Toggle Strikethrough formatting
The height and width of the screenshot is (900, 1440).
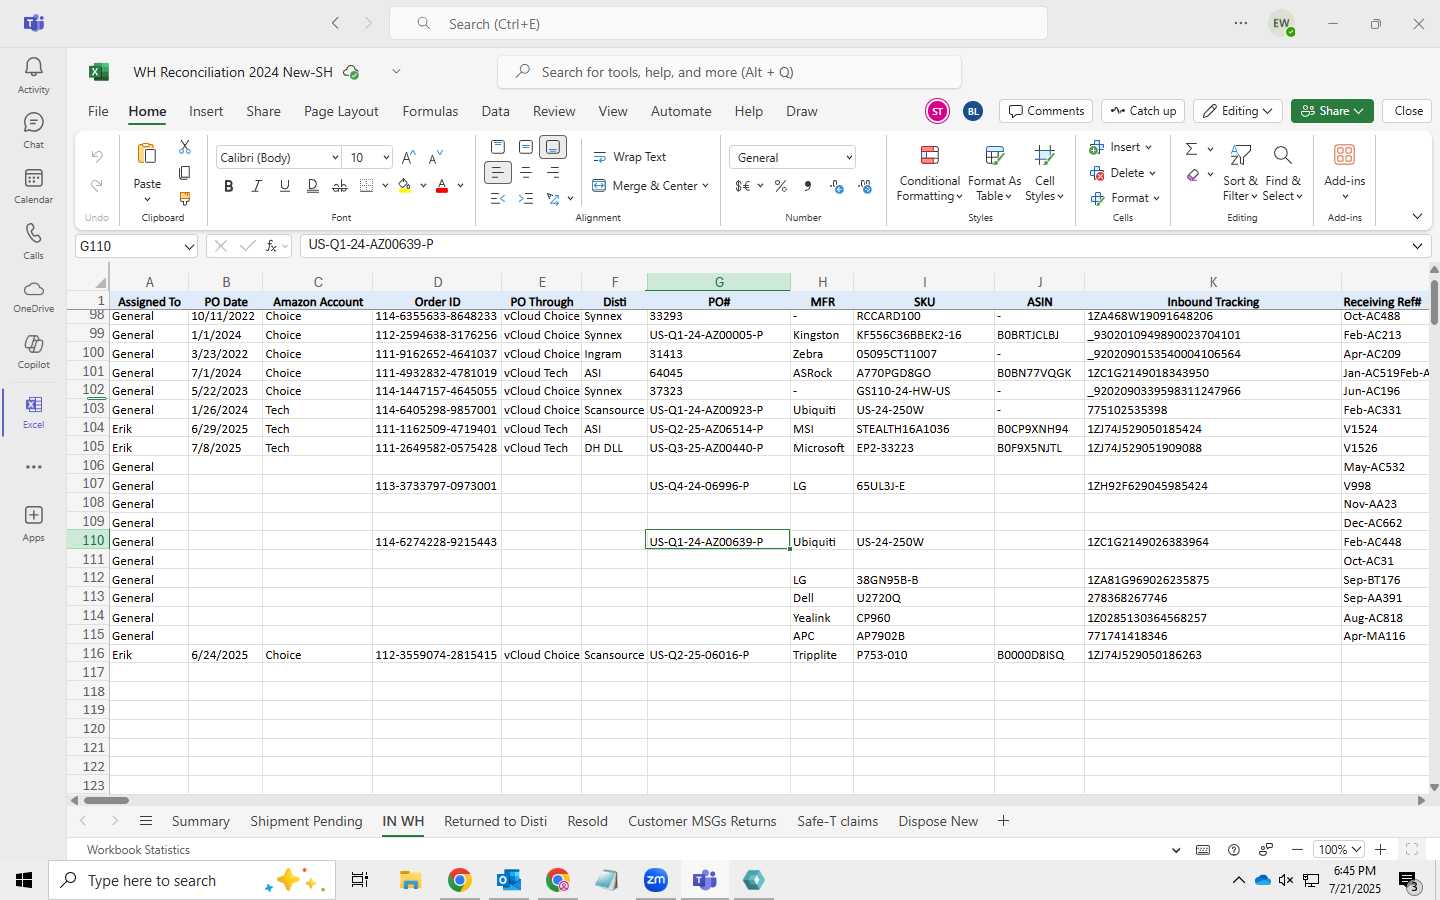340,186
